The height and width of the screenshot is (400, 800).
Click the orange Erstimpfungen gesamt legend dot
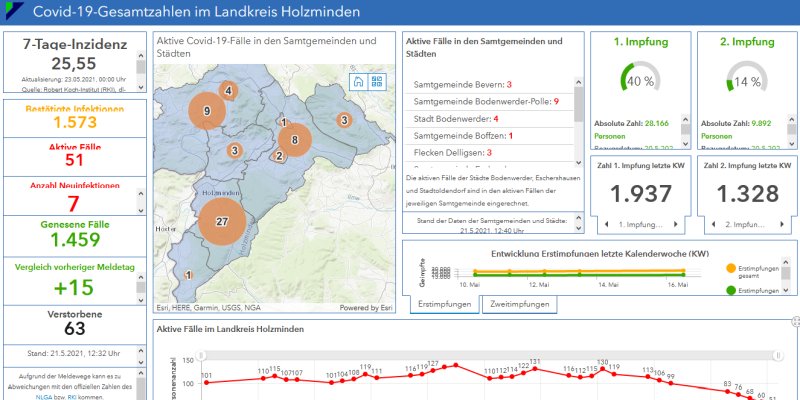[731, 268]
